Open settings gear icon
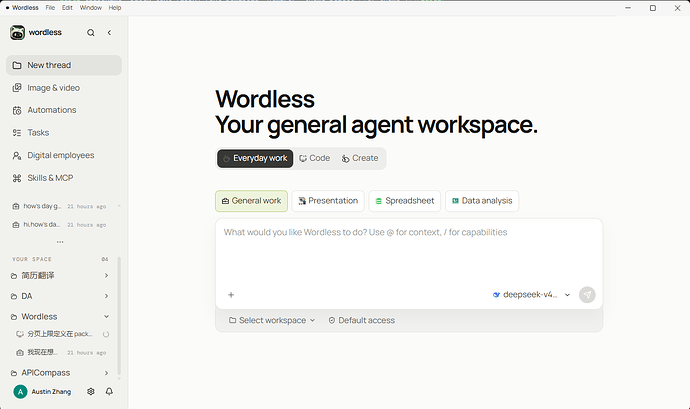Screen dimensions: 690x409 point(91,391)
